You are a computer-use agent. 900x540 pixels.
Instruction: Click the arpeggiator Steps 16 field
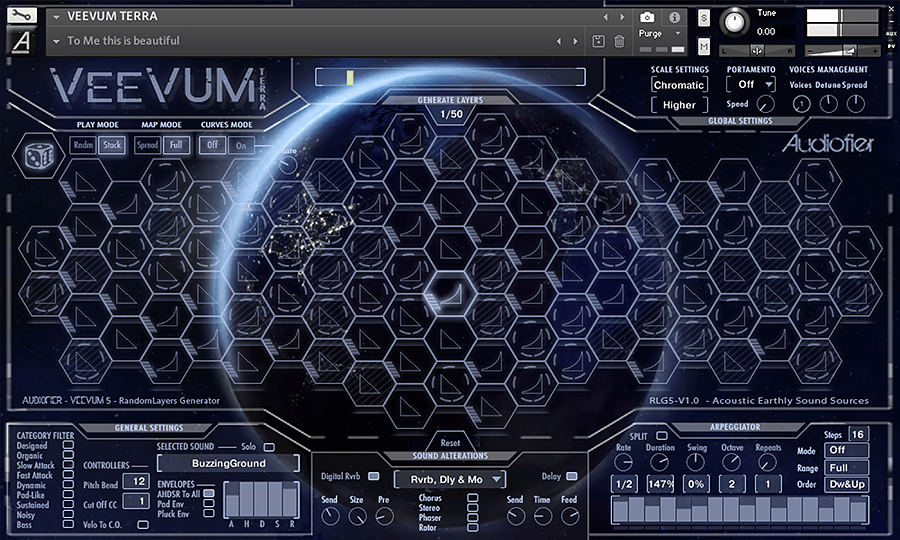click(x=858, y=434)
